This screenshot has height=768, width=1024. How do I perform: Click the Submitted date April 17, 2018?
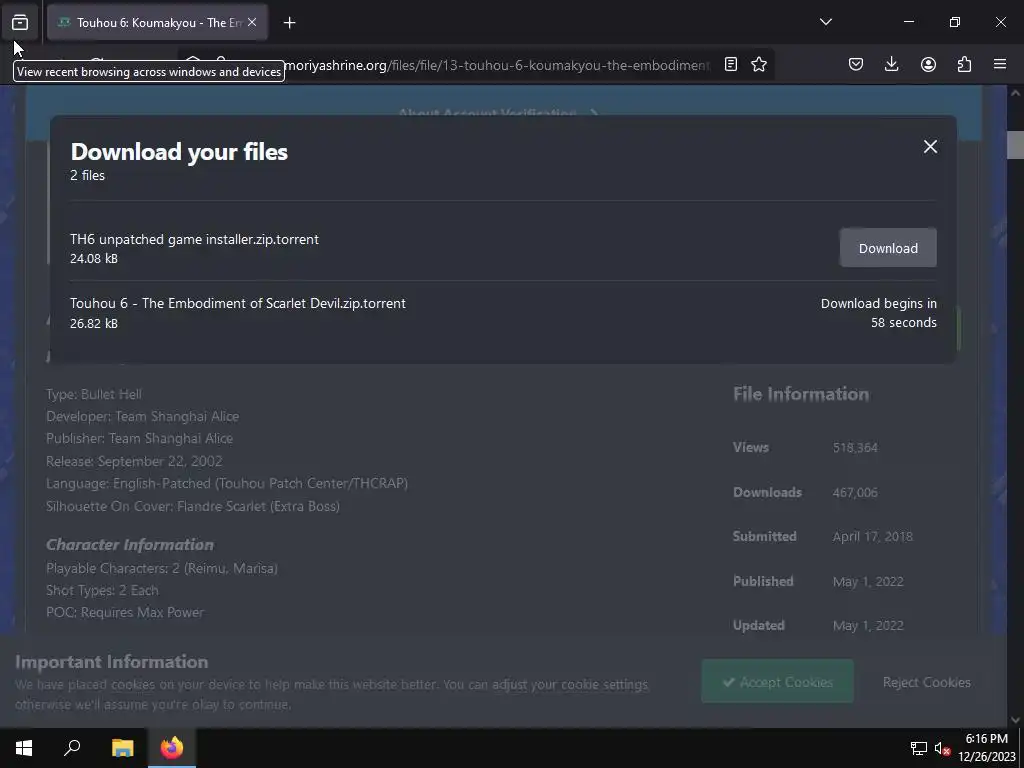[872, 536]
